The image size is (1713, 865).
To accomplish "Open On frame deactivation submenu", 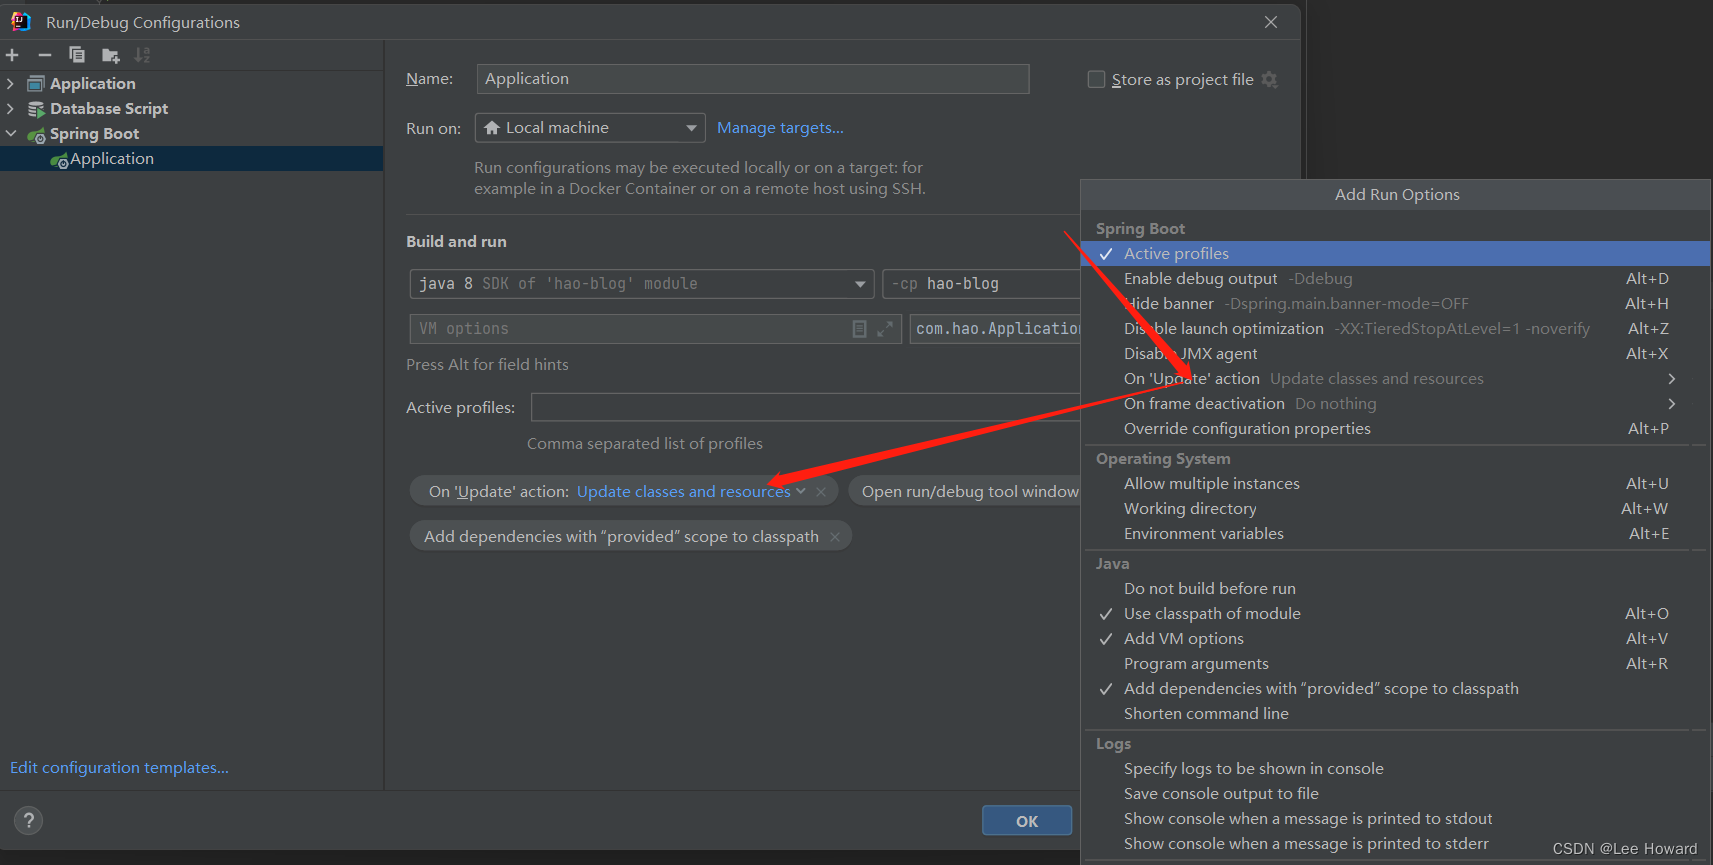I will 1396,404.
